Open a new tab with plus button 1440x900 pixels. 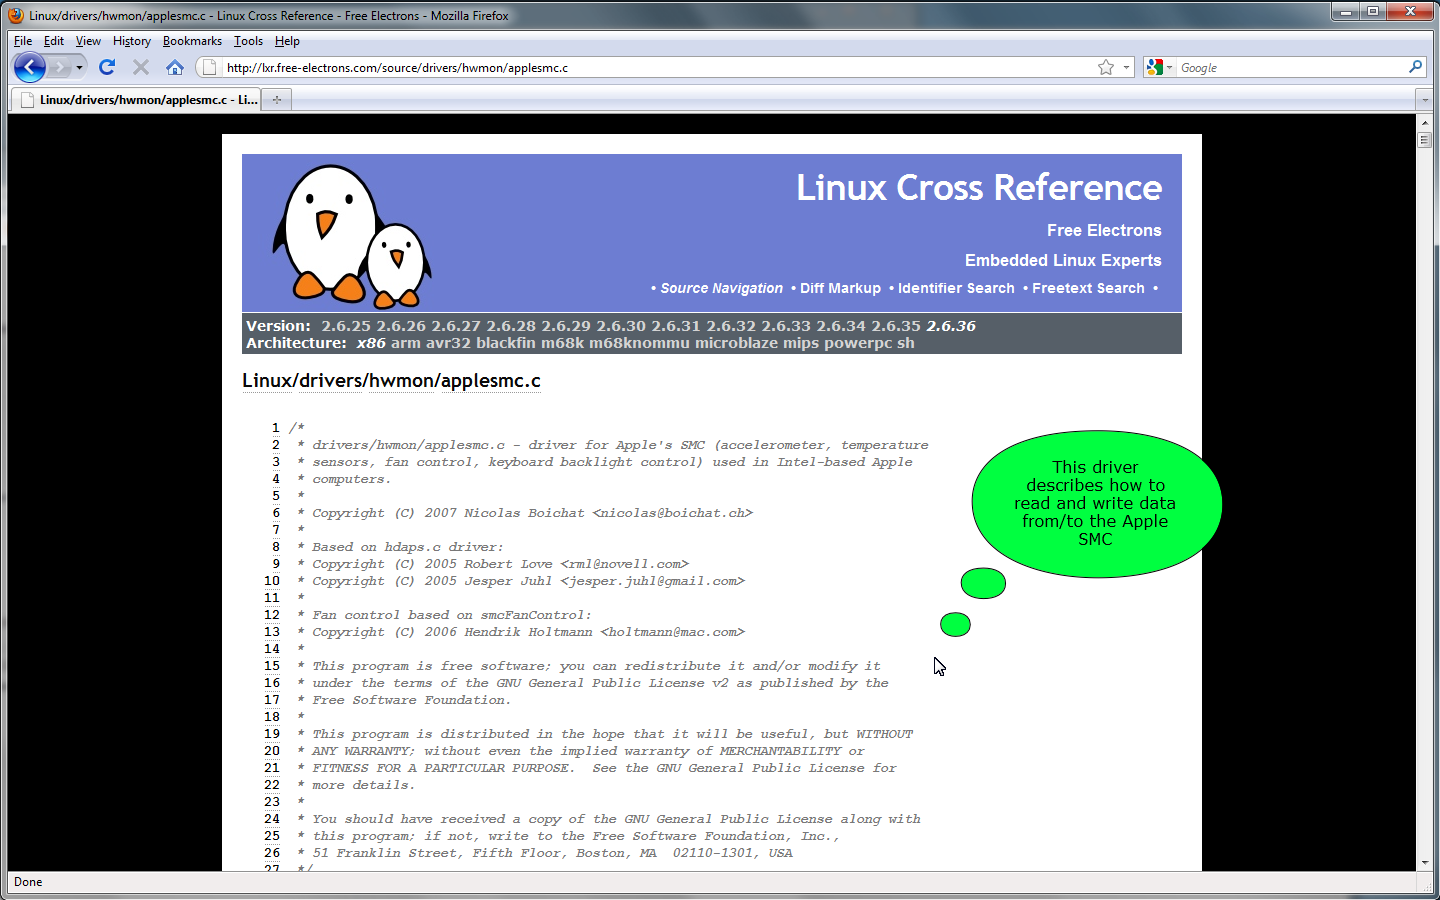pyautogui.click(x=277, y=99)
